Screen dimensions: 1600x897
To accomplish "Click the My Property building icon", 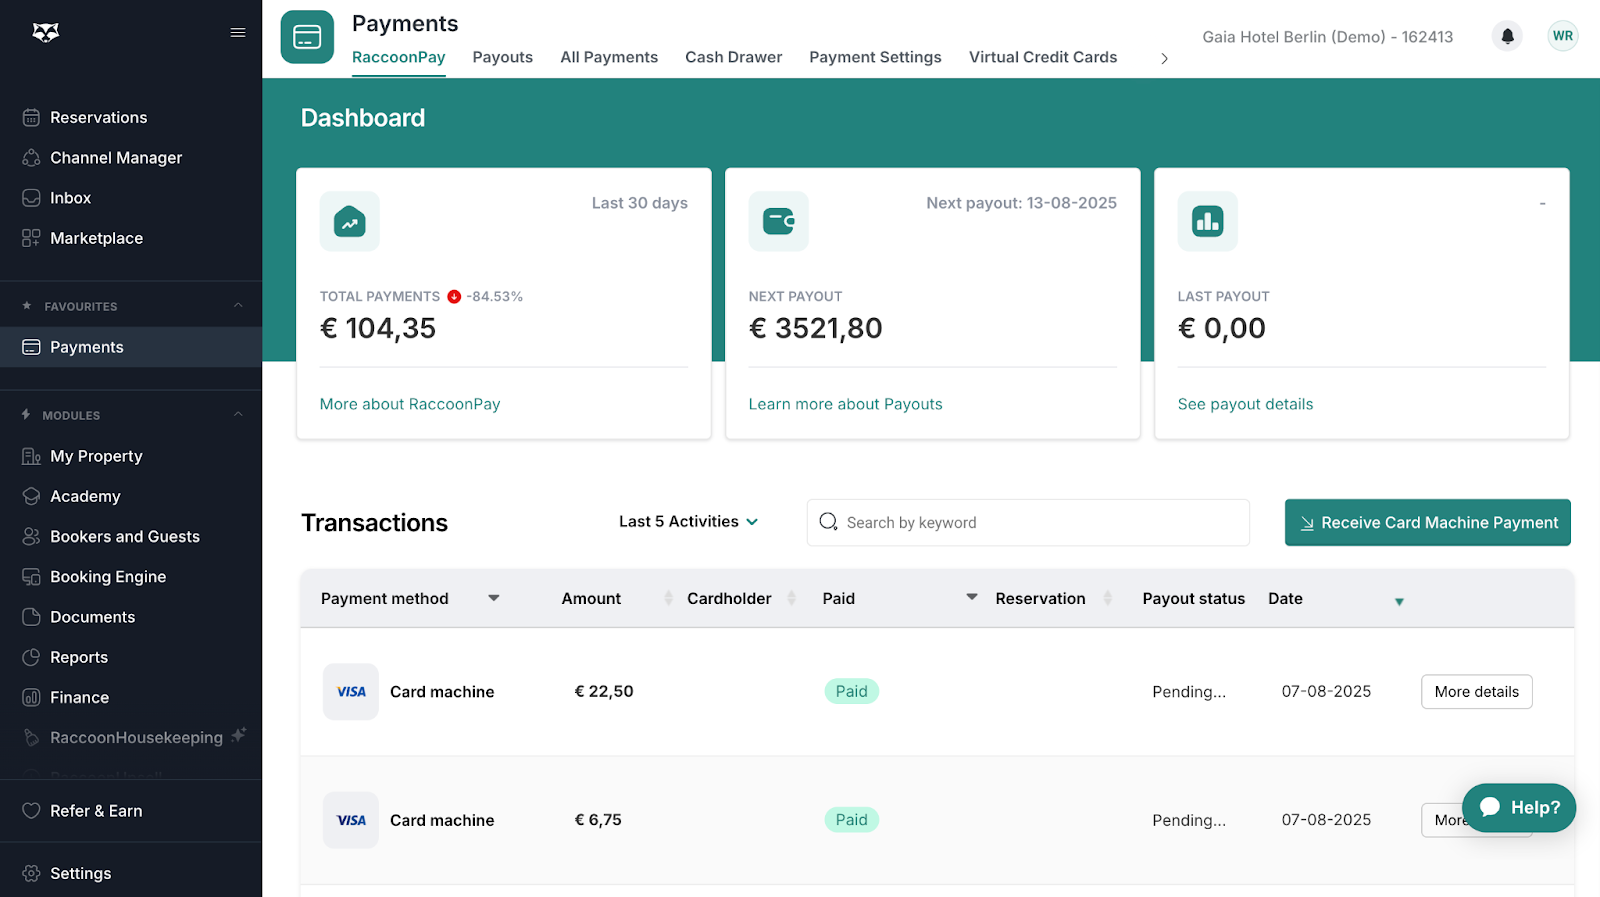I will [x=31, y=456].
